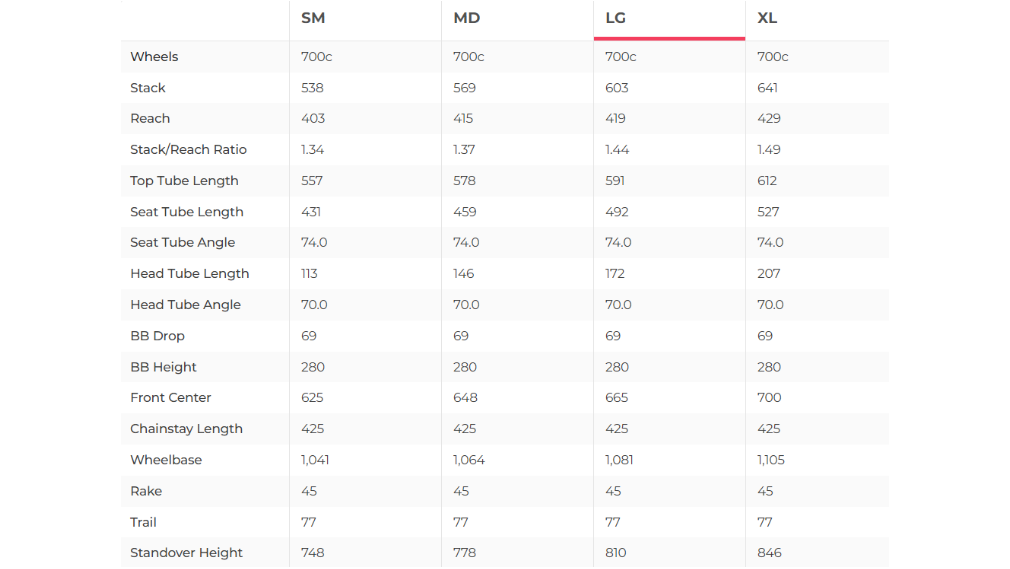This screenshot has width=1010, height=569.
Task: Select the Standover Height row label
Action: (x=186, y=553)
